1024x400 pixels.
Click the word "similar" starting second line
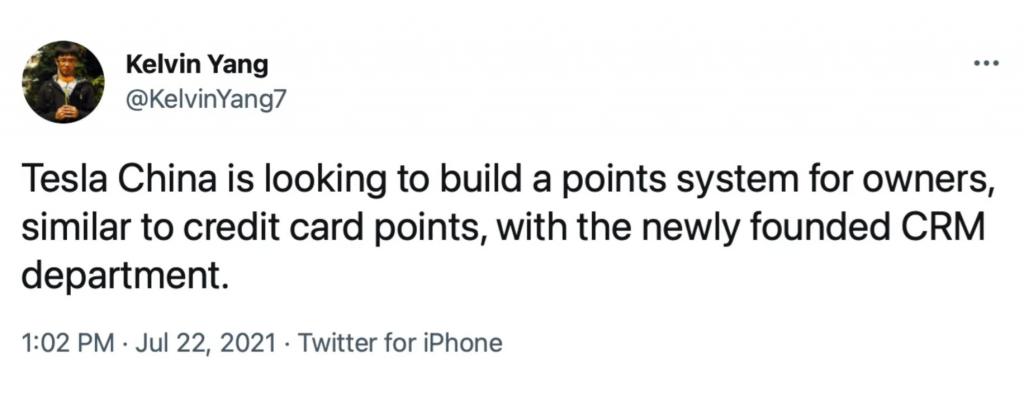(69, 229)
